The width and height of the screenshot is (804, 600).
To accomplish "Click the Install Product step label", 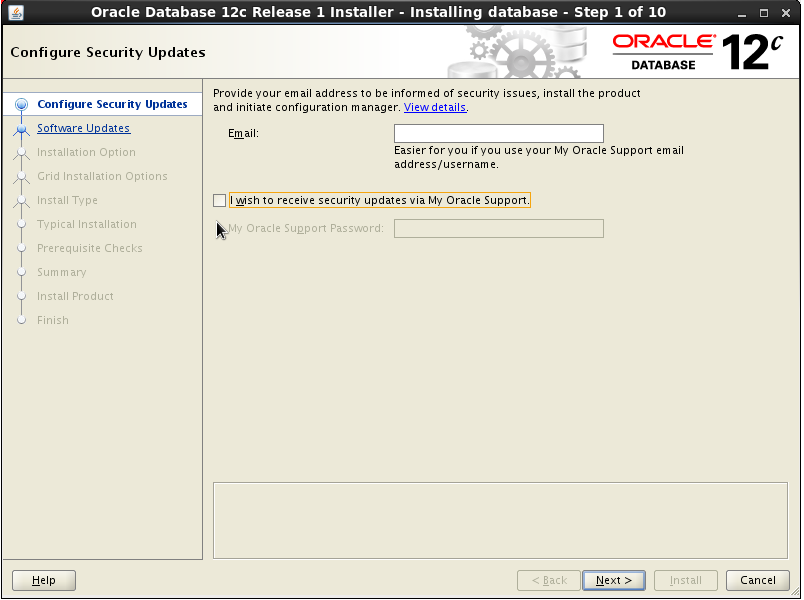I will tap(75, 296).
